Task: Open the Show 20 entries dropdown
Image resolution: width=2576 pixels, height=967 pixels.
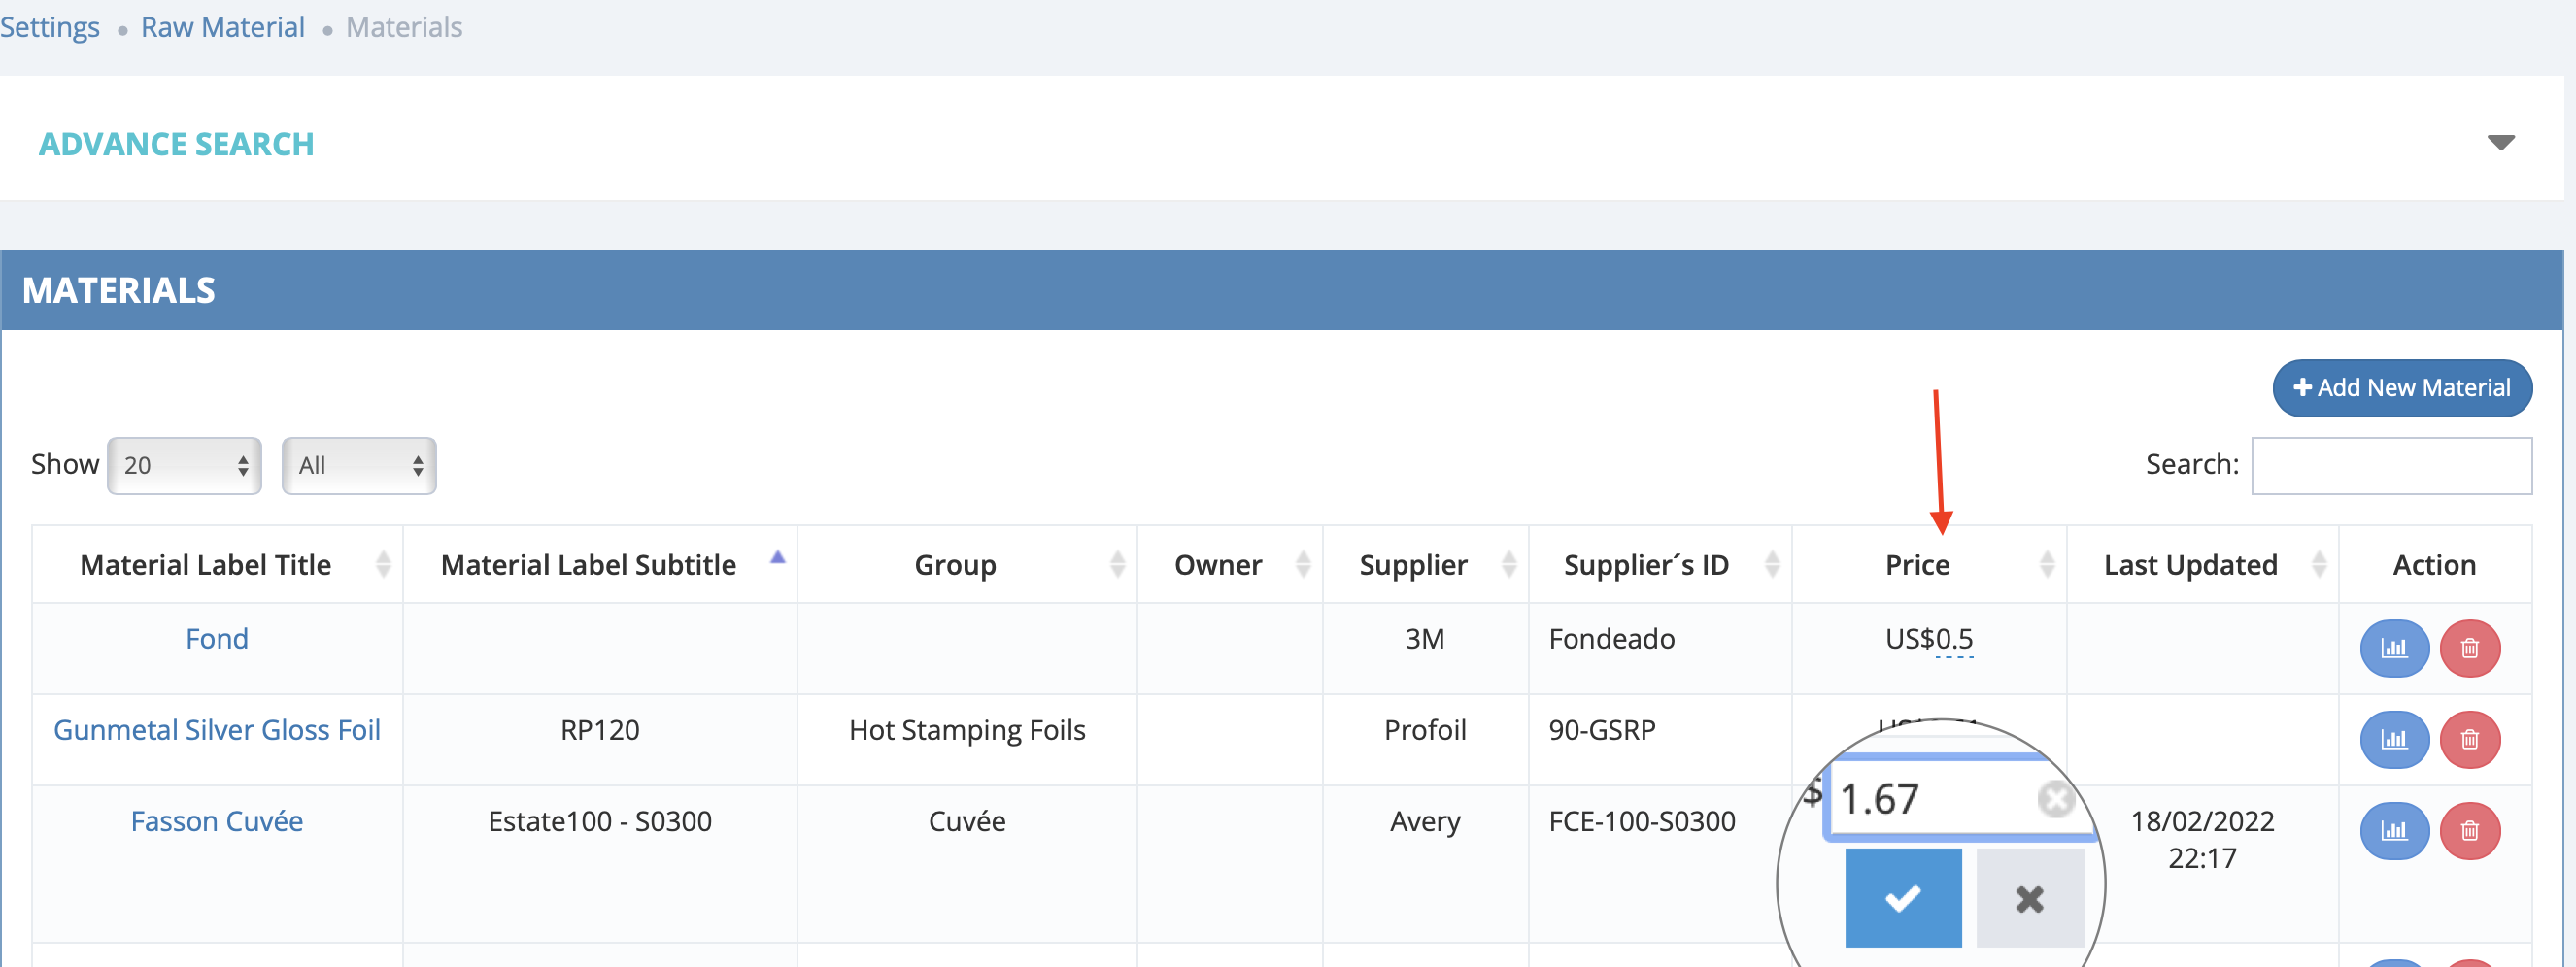Action: [x=184, y=465]
